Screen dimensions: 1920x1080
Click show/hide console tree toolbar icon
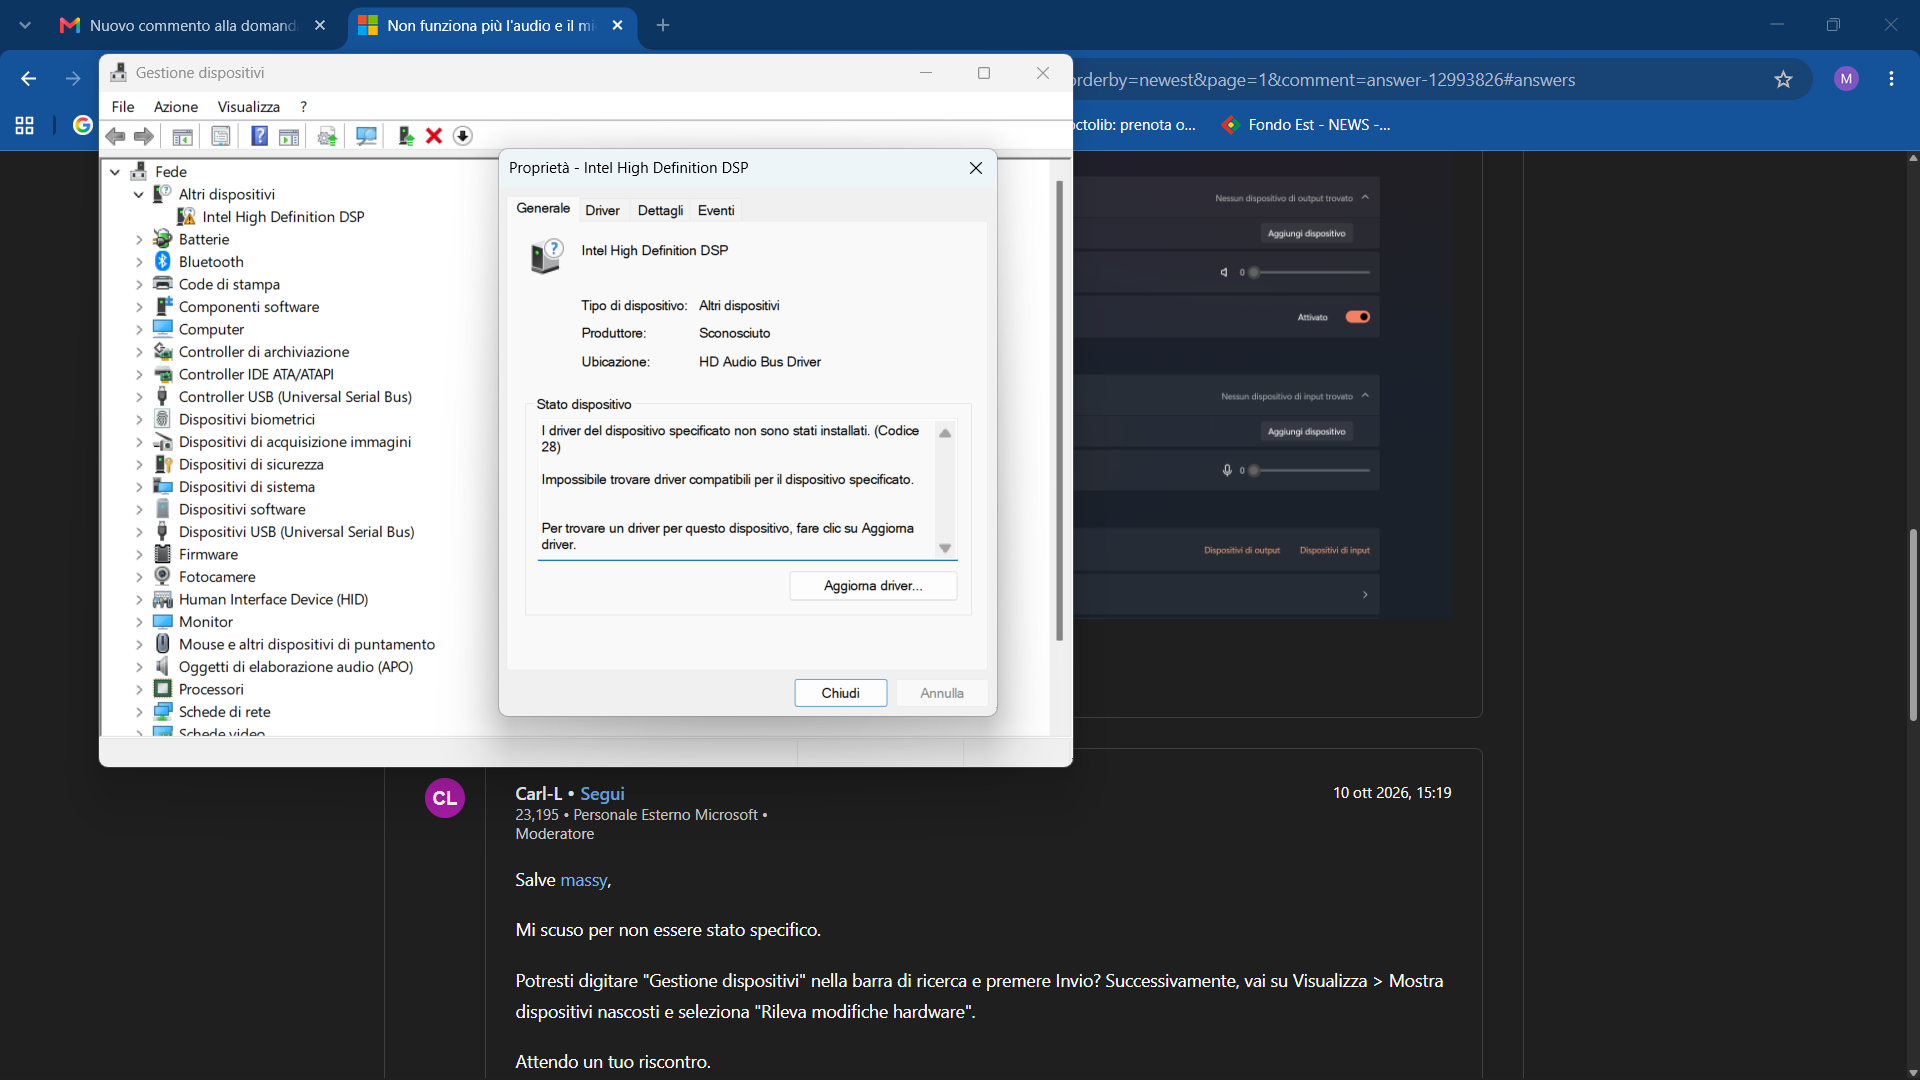pyautogui.click(x=182, y=136)
